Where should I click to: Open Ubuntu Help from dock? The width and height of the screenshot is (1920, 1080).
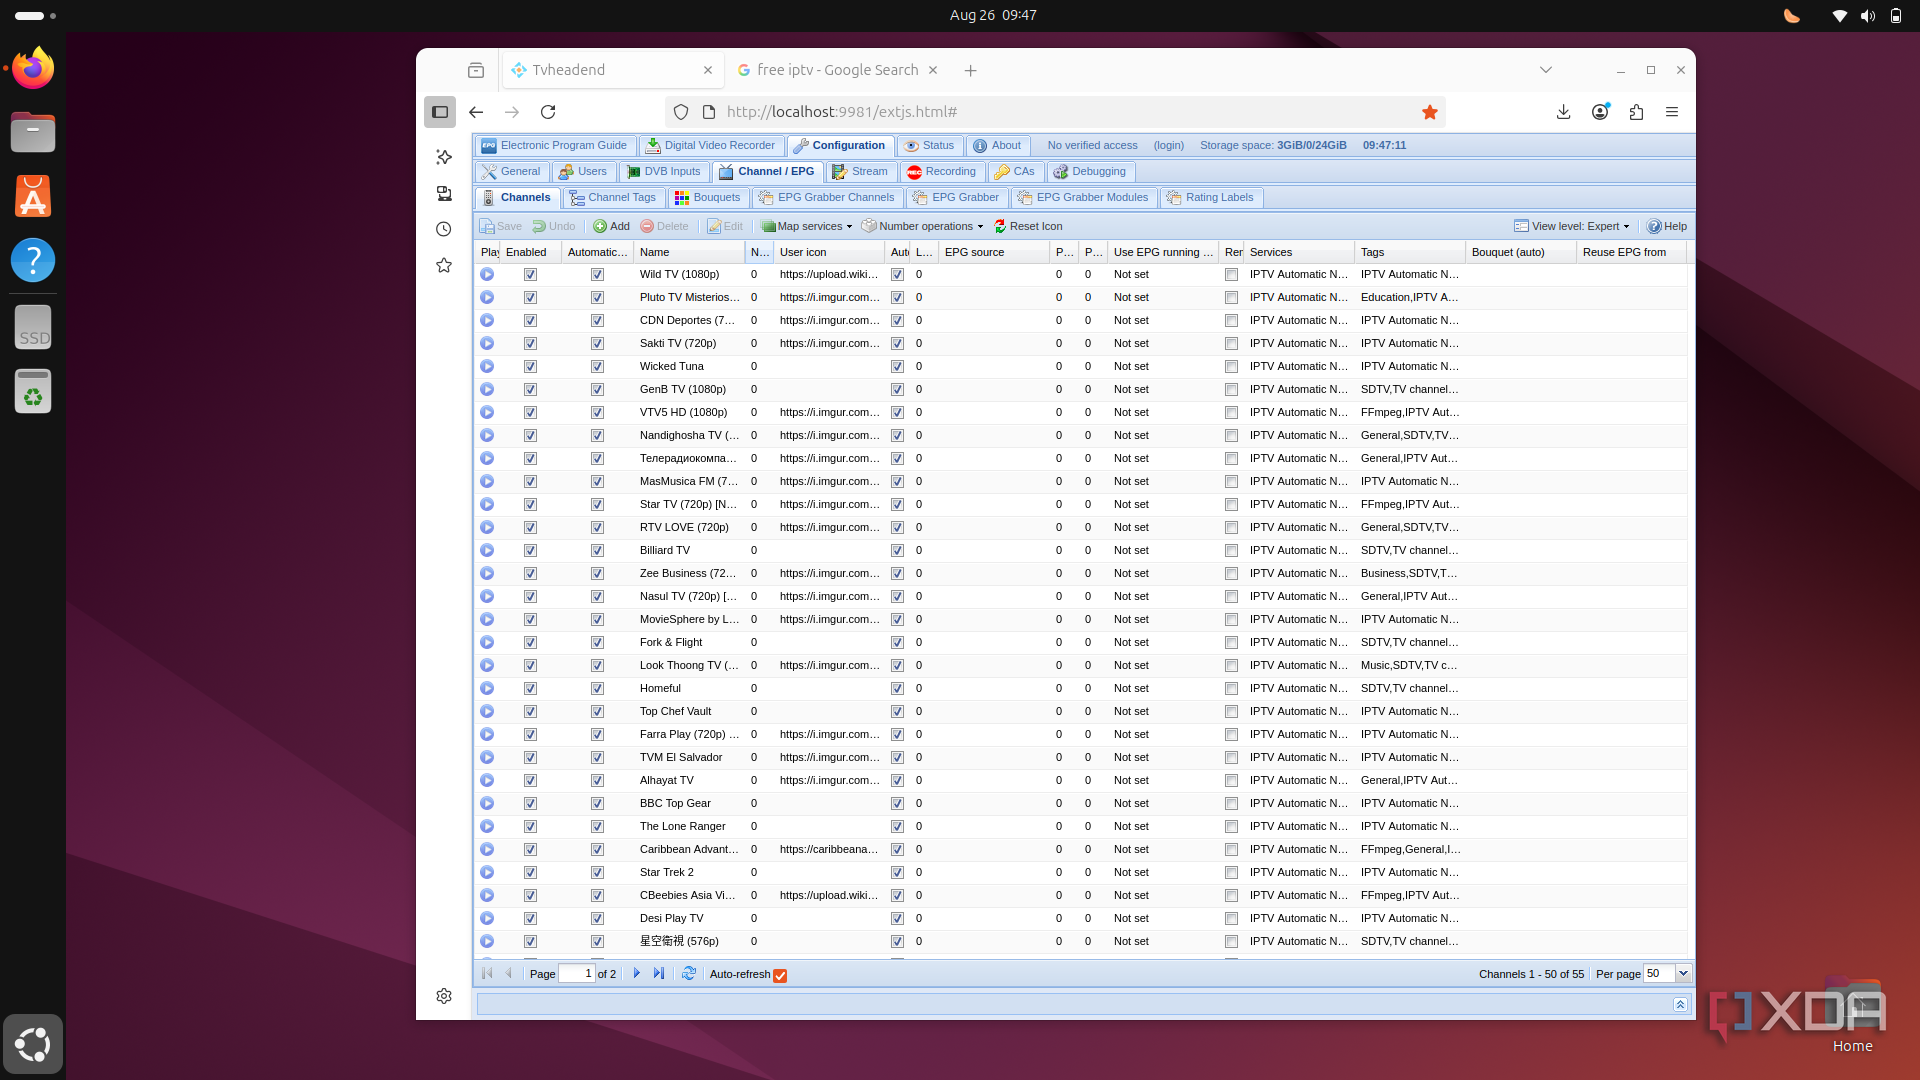click(33, 260)
